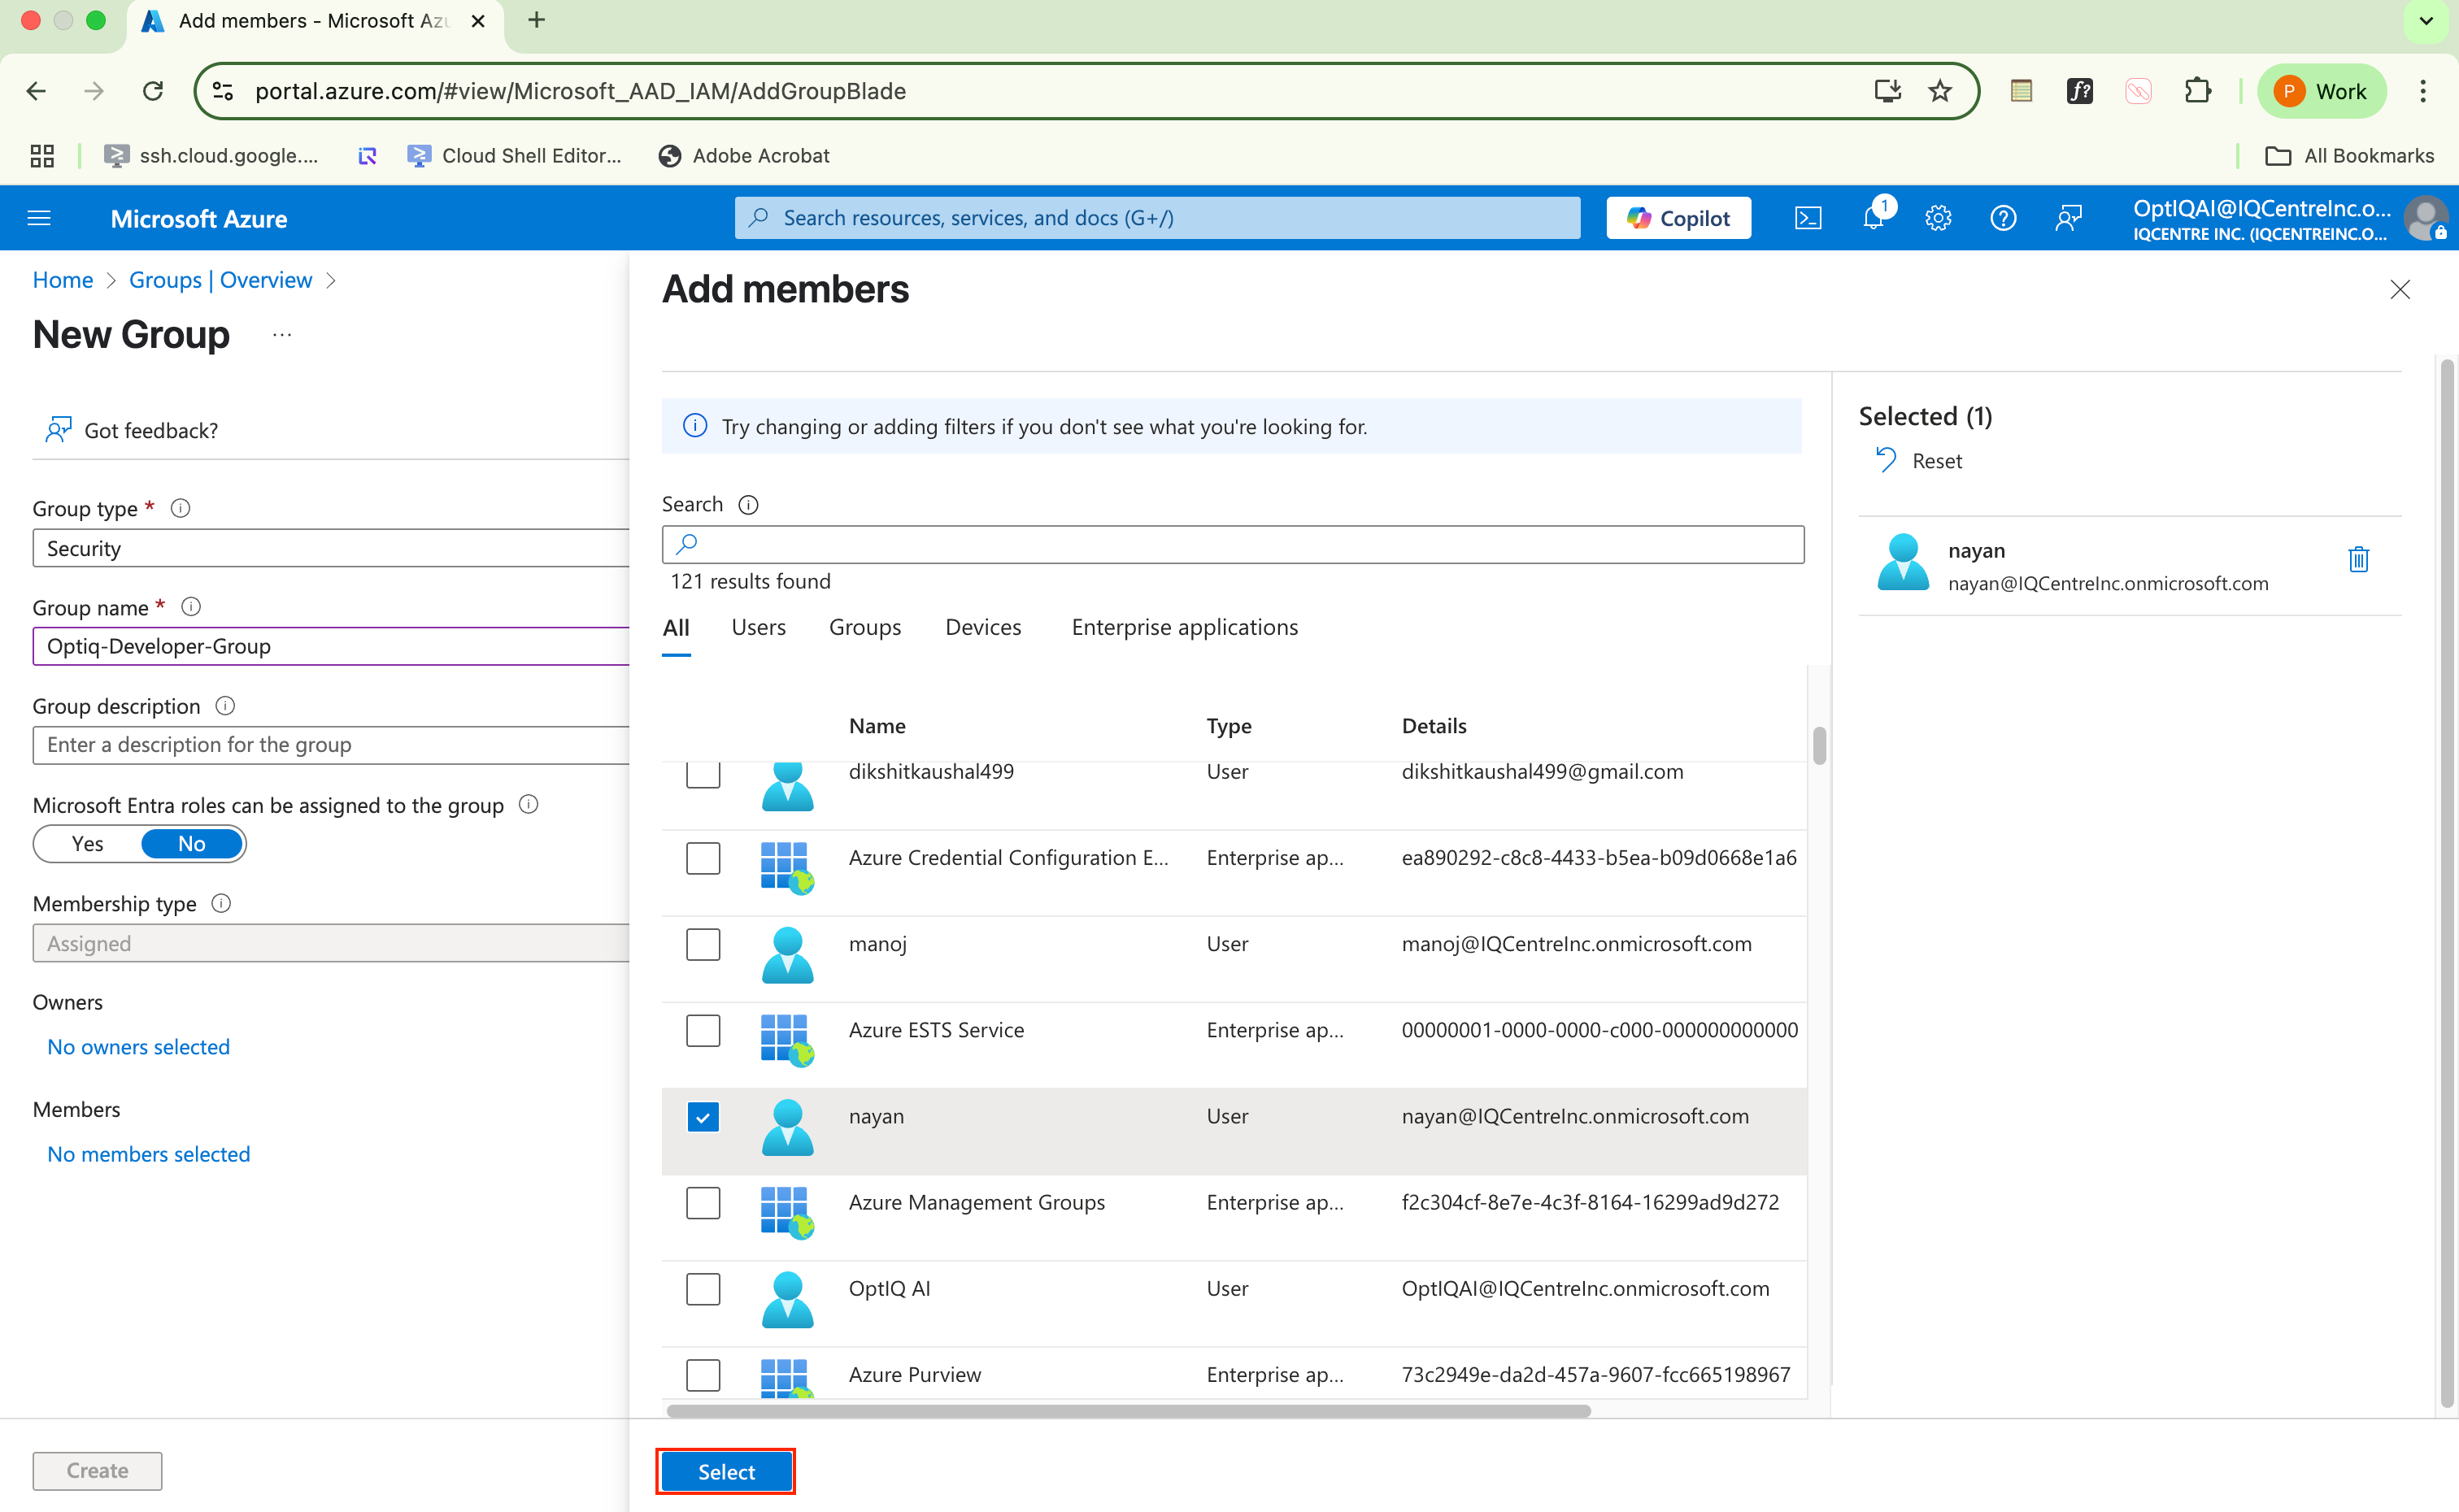The height and width of the screenshot is (1512, 2459).
Task: Switch to the Groups tab
Action: click(x=865, y=628)
